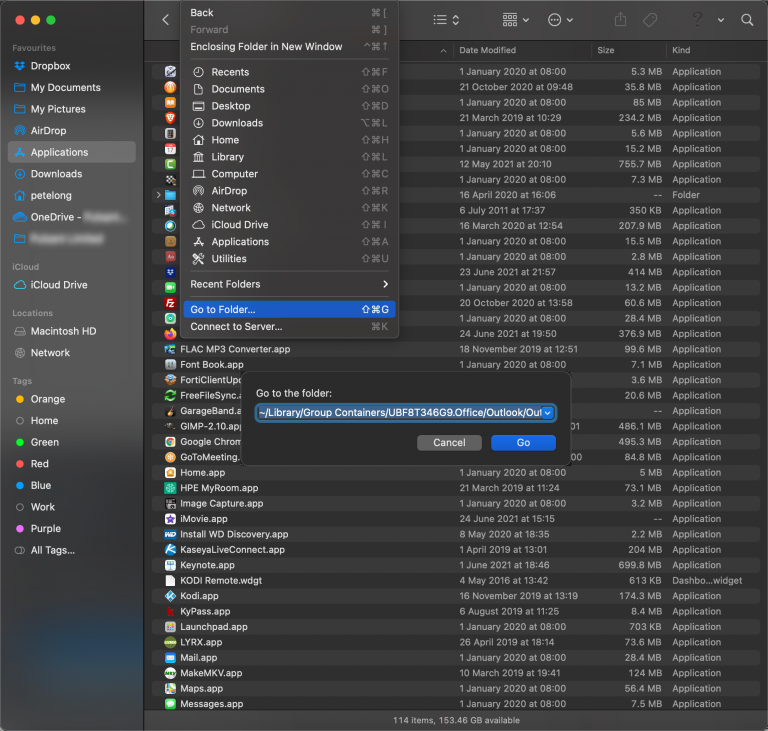Select KaseyaLiveConnect.app icon
The height and width of the screenshot is (731, 768).
(x=170, y=549)
